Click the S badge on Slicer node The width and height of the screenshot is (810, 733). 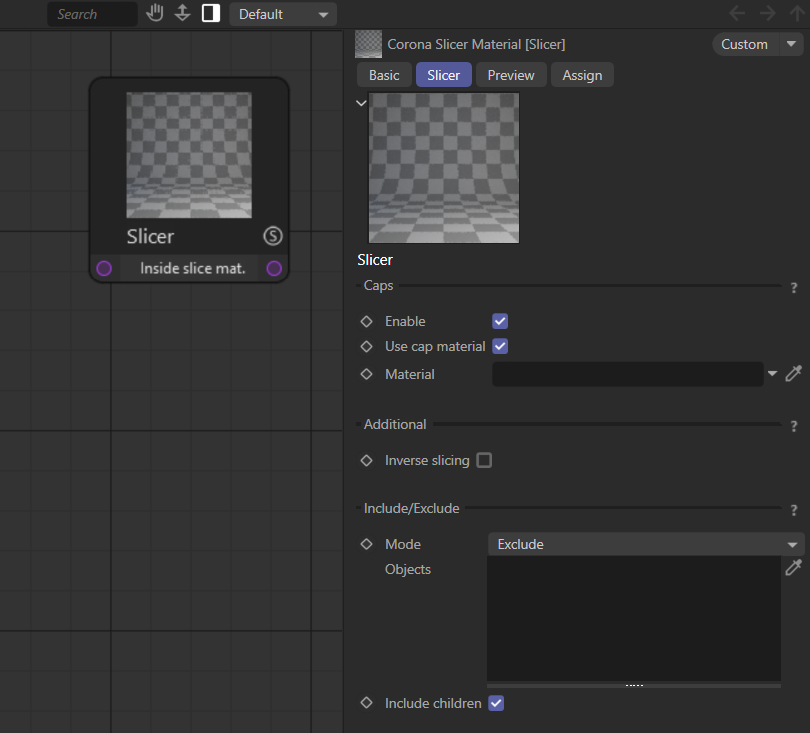click(273, 236)
